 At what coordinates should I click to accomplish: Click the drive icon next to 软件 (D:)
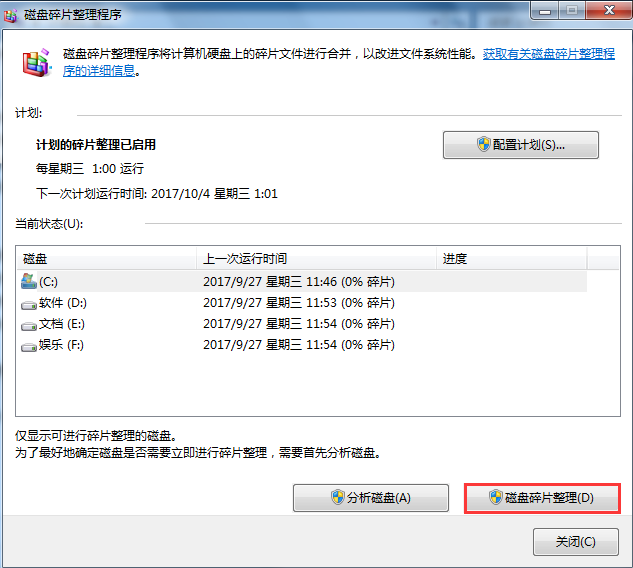pyautogui.click(x=28, y=303)
